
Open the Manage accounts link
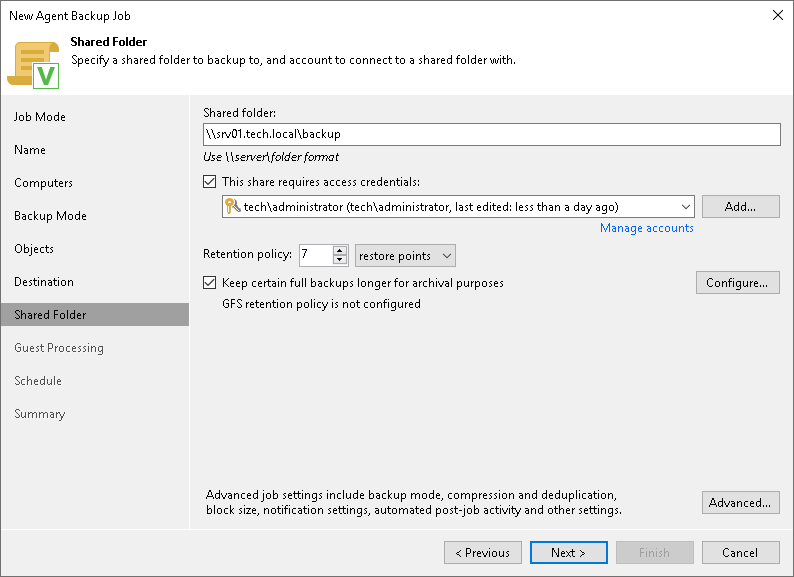[x=647, y=228]
